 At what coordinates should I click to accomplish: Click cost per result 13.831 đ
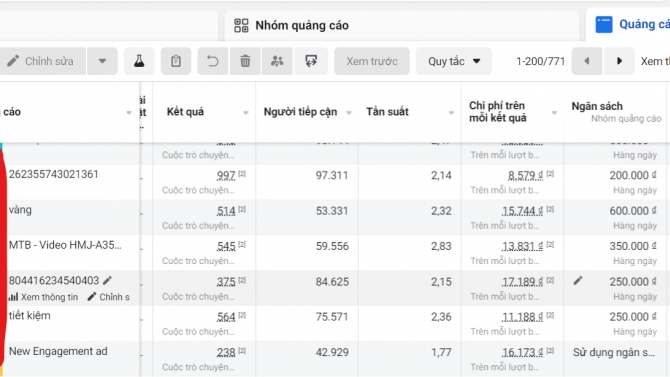coord(522,246)
